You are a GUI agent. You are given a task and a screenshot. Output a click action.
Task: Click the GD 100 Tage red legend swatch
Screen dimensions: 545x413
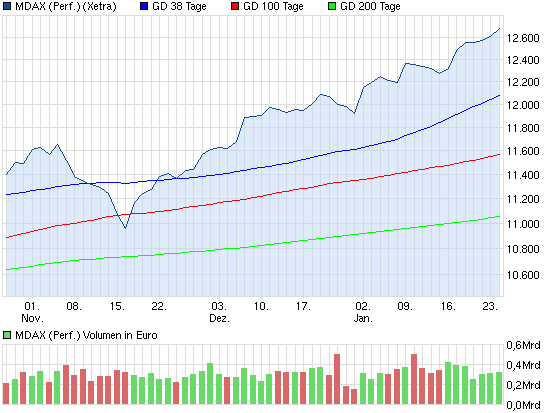pyautogui.click(x=235, y=6)
